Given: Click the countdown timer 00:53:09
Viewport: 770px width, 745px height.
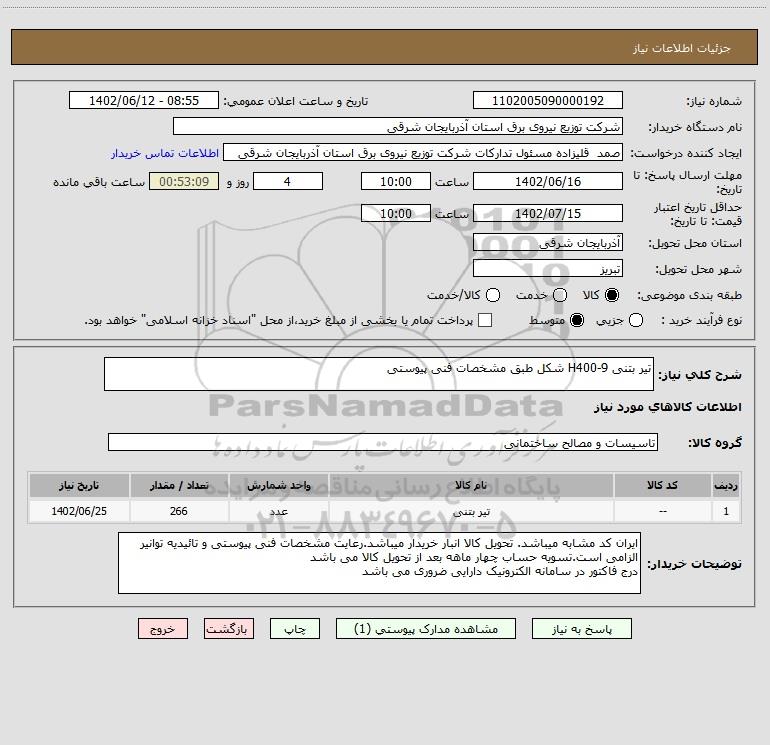Looking at the screenshot, I should click(184, 181).
